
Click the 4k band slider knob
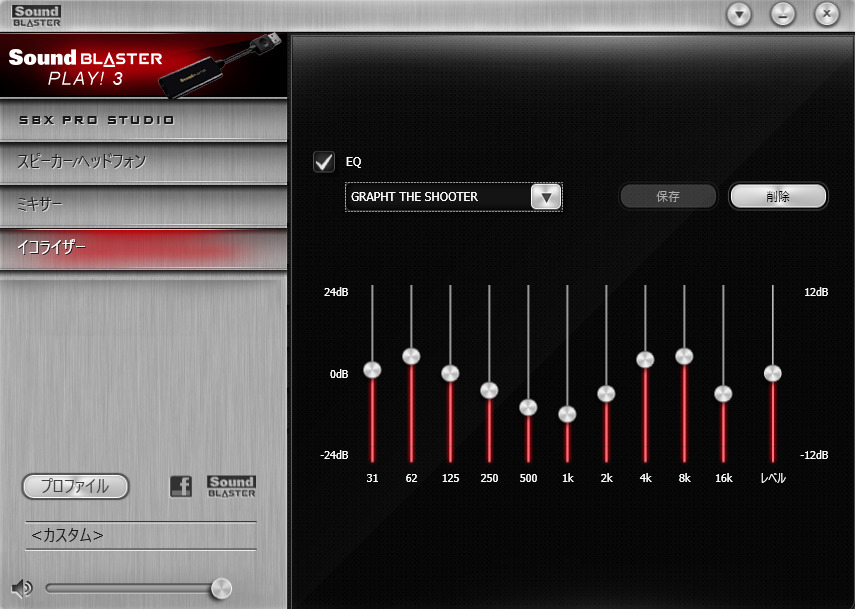(645, 360)
